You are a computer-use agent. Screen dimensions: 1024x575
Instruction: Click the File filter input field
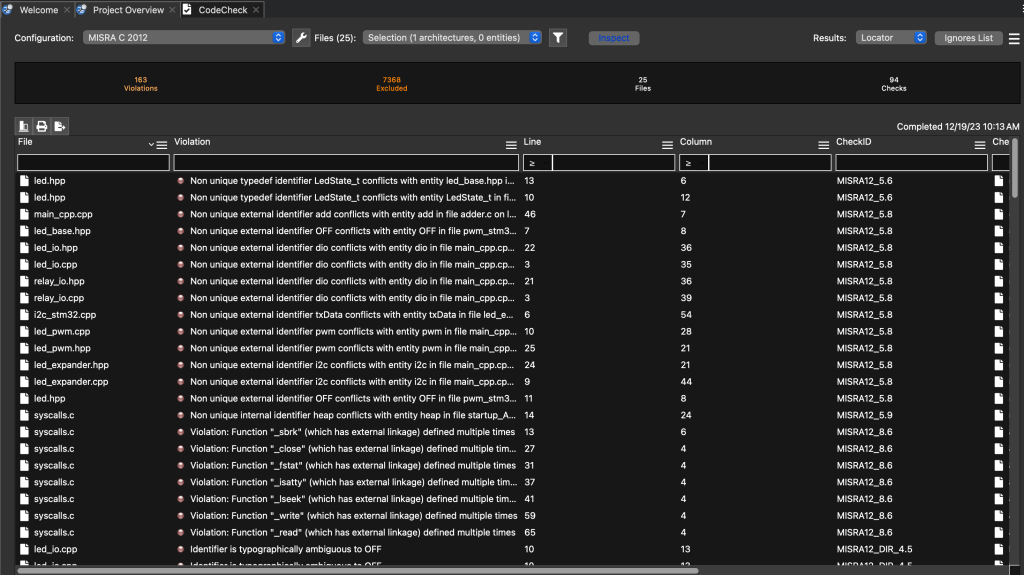[x=93, y=163]
